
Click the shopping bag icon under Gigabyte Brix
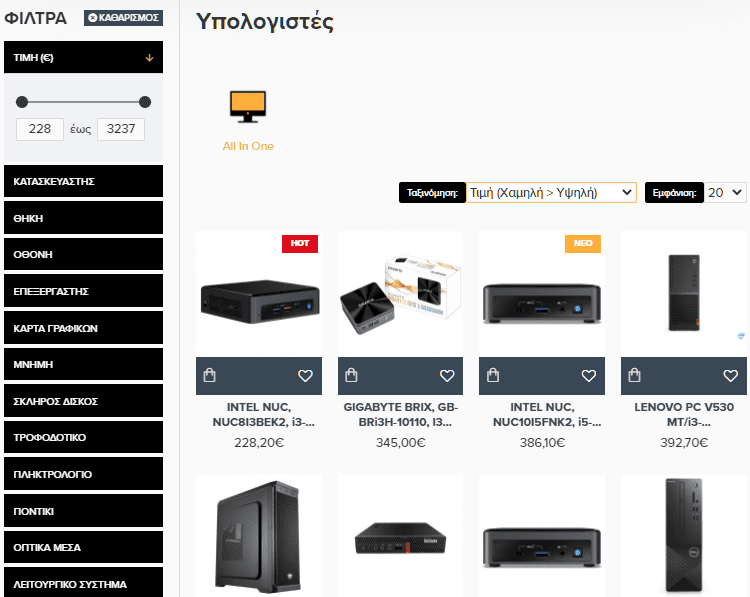(x=351, y=375)
